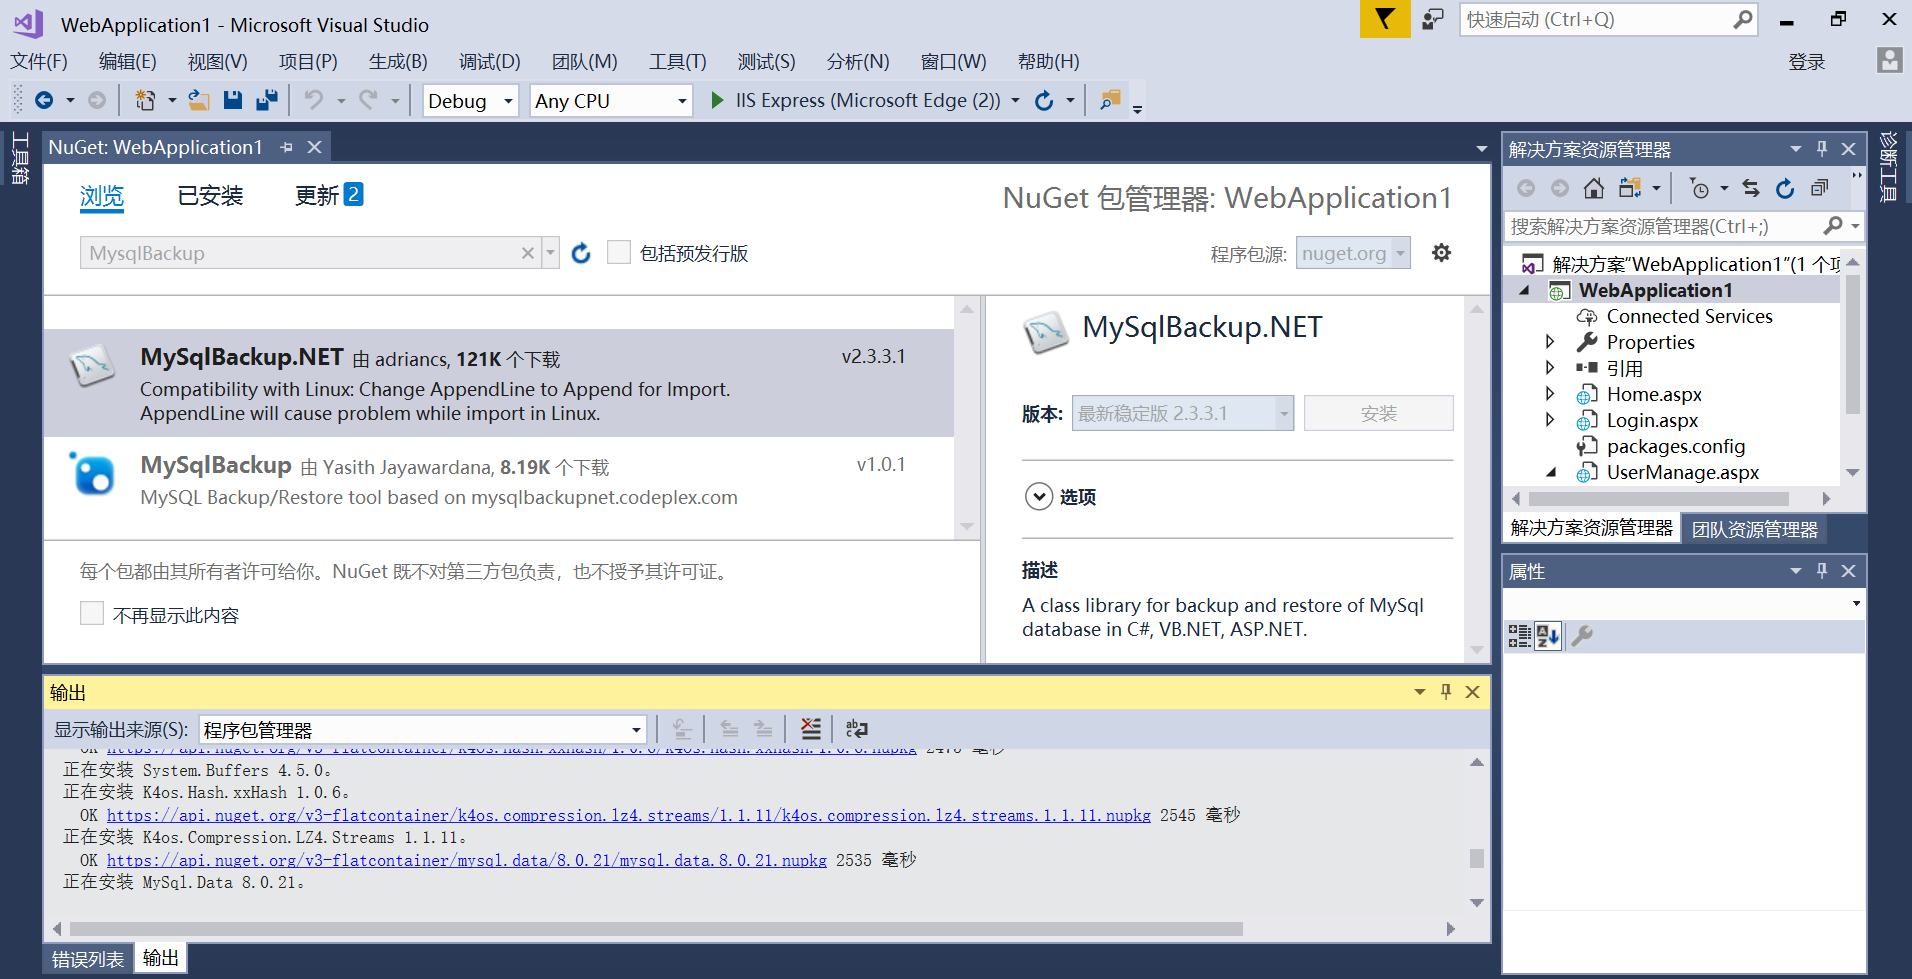Viewport: 1912px width, 979px height.
Task: Open the k4os.compression.lz4.streams nupkg link
Action: tap(629, 815)
